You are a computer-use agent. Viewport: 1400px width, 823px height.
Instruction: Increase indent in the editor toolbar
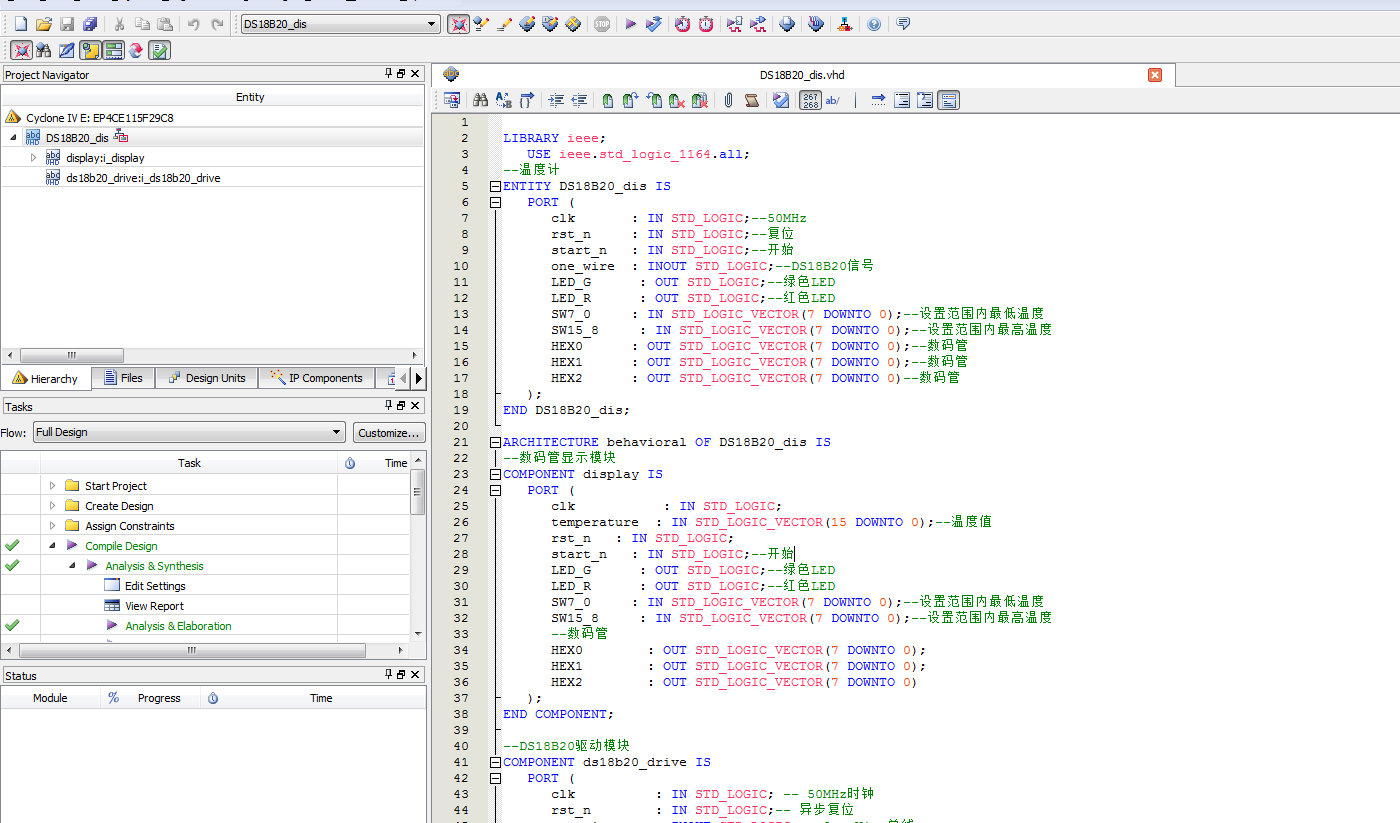[x=556, y=100]
